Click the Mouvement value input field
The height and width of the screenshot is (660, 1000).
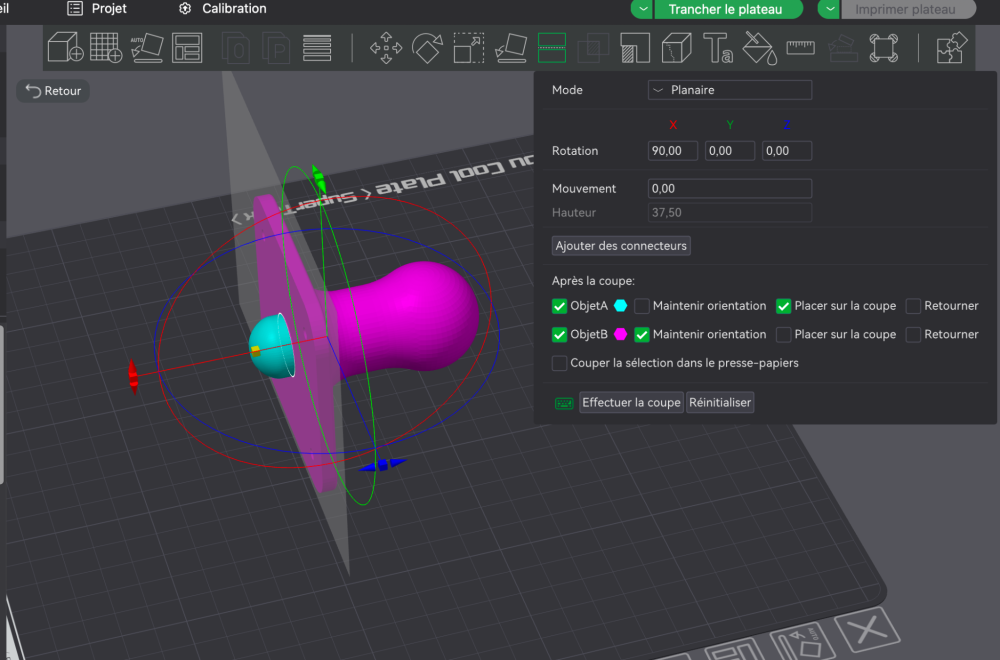(730, 188)
